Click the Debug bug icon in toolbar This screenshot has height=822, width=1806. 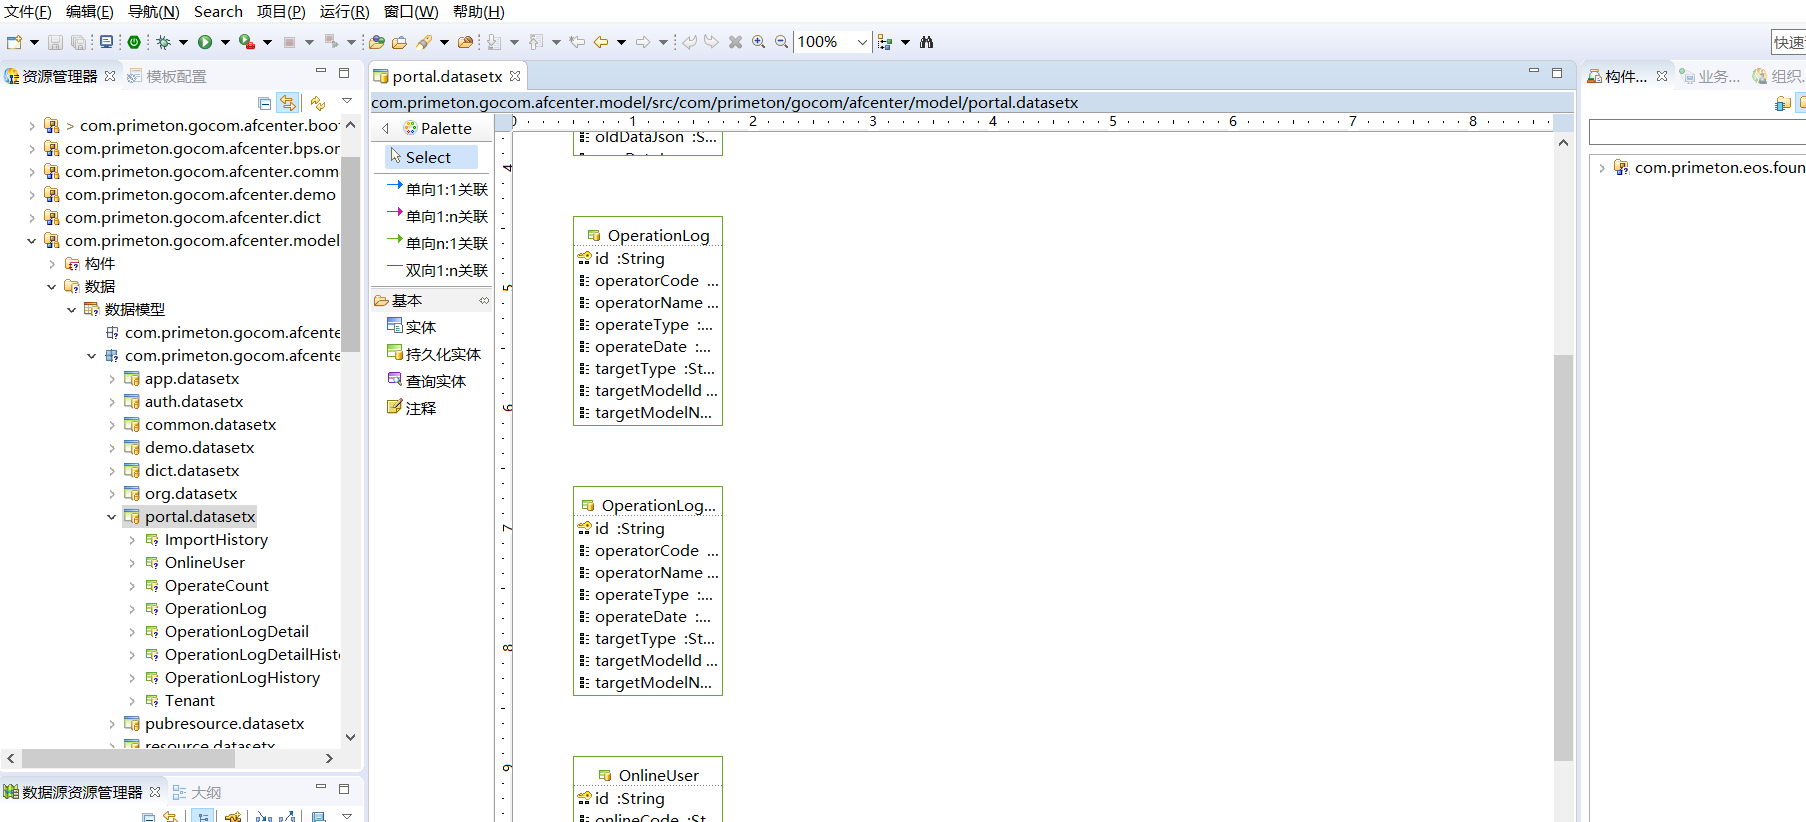tap(164, 42)
